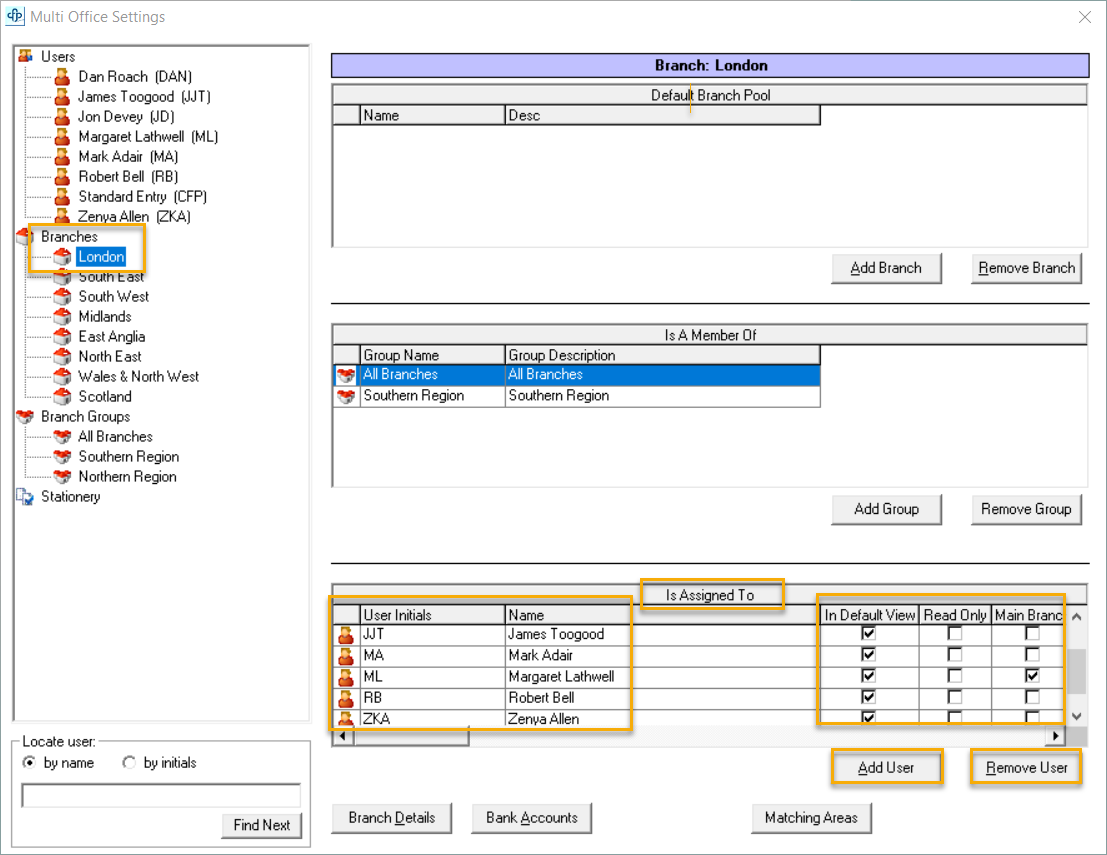The image size is (1107, 855).
Task: Select the East Anglia branch icon
Action: click(62, 336)
